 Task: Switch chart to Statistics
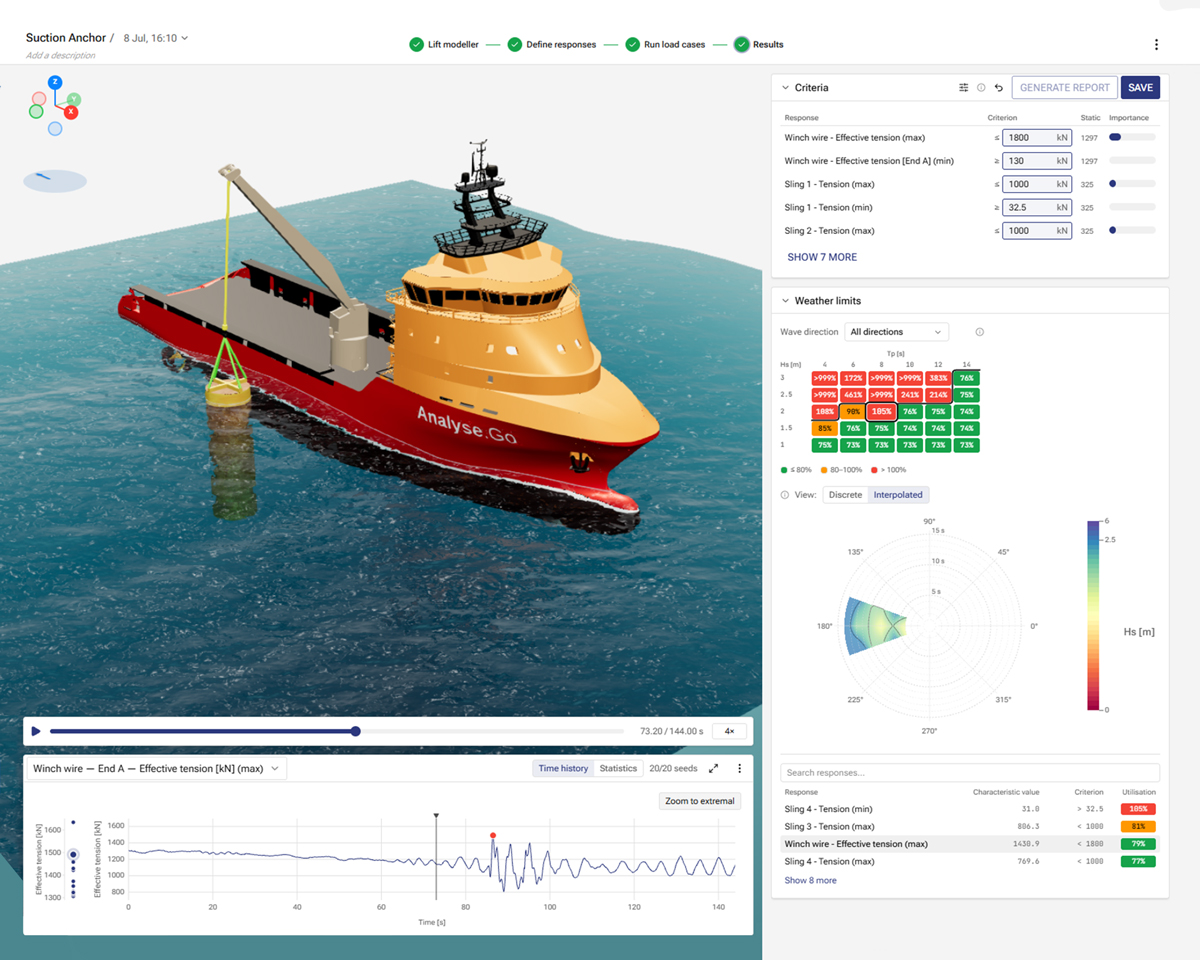click(618, 768)
